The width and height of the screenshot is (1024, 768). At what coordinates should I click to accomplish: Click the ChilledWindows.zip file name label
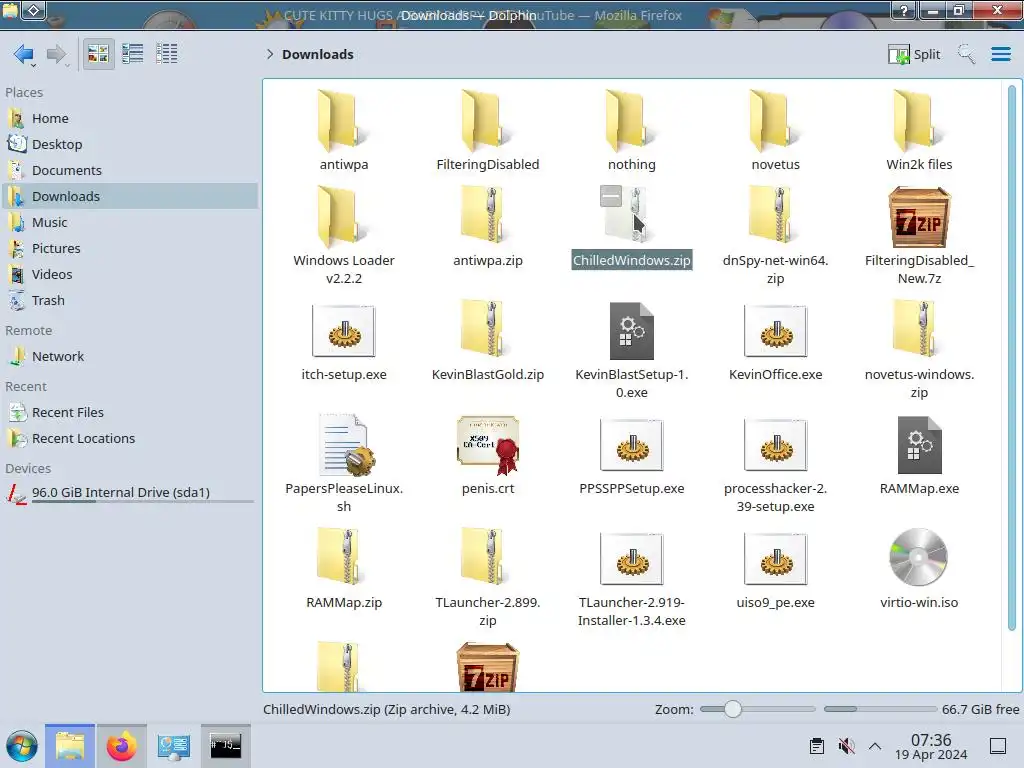tap(632, 260)
